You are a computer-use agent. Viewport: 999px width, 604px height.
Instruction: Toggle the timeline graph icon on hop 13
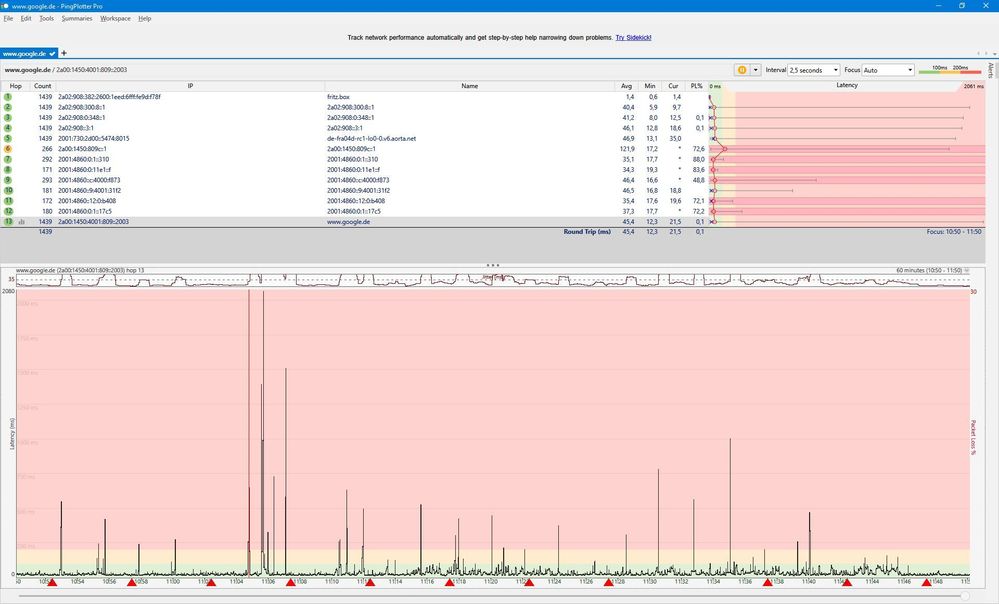(22, 222)
